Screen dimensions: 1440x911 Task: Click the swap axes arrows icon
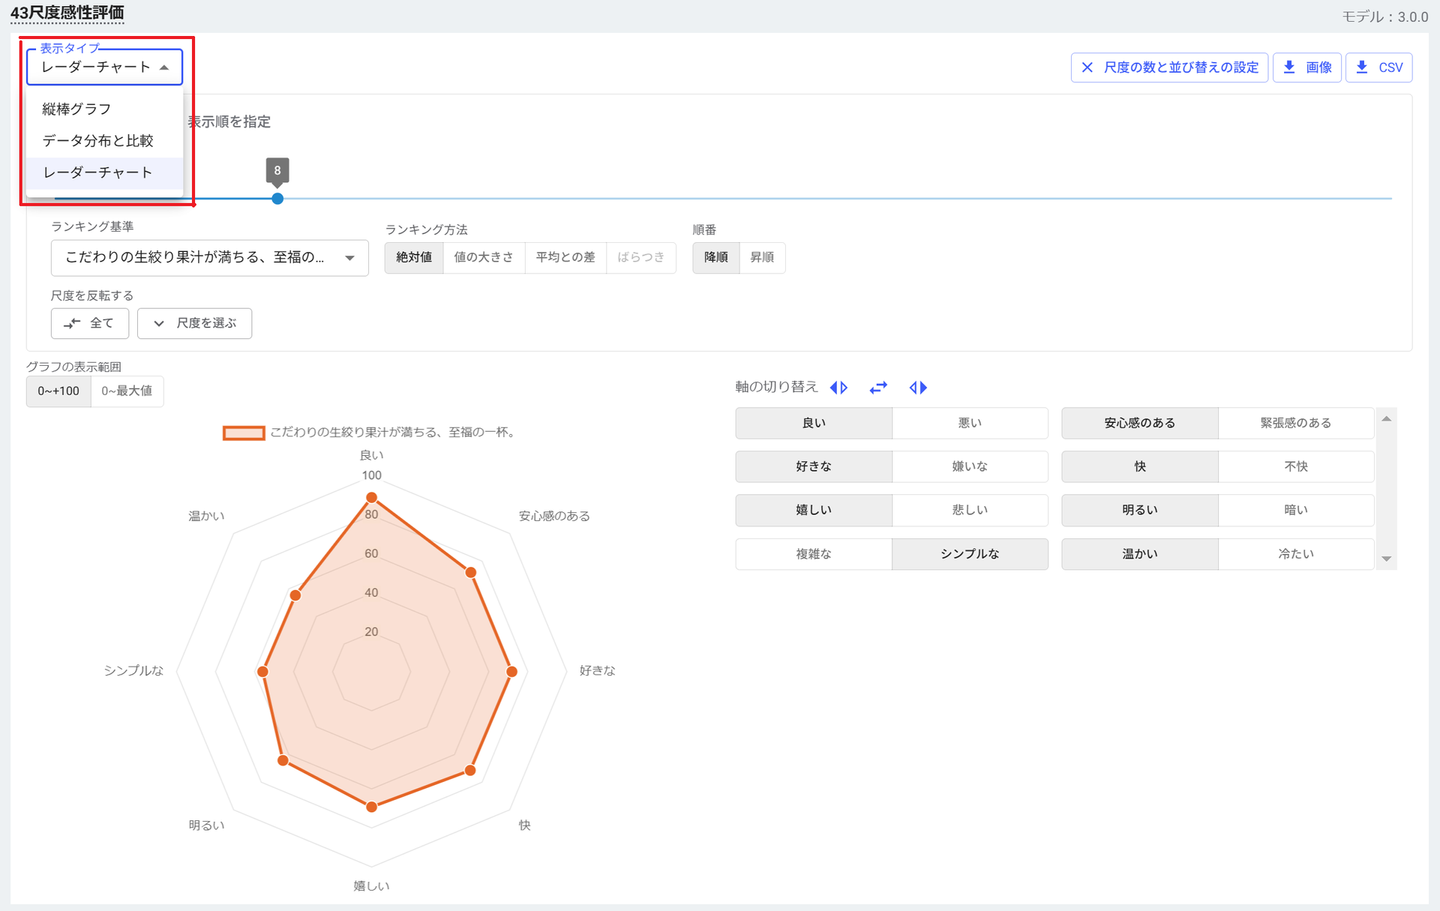878,388
